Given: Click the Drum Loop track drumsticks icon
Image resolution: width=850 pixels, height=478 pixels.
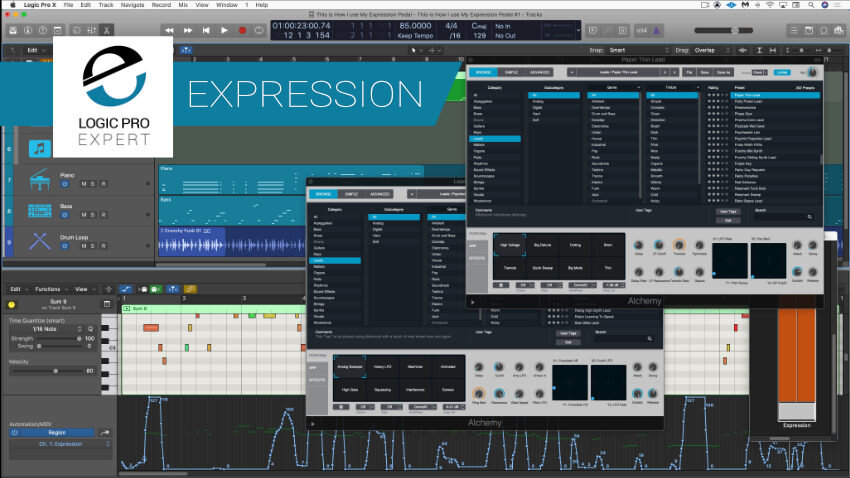Looking at the screenshot, I should coord(42,240).
